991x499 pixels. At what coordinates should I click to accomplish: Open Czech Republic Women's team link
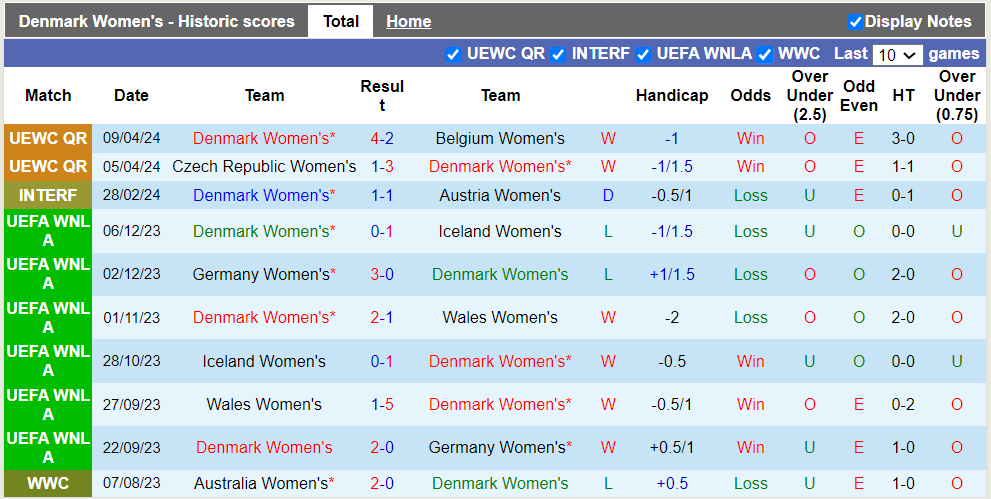pyautogui.click(x=264, y=166)
